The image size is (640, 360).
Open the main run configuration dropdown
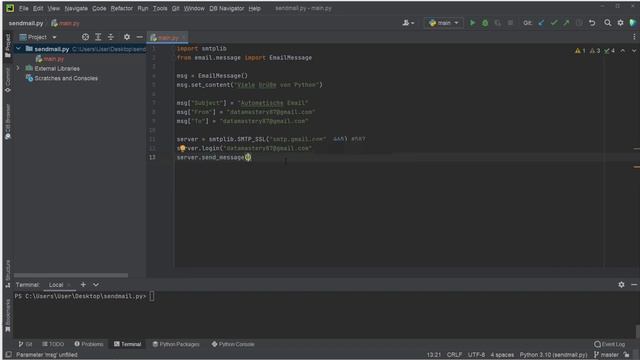click(x=444, y=23)
